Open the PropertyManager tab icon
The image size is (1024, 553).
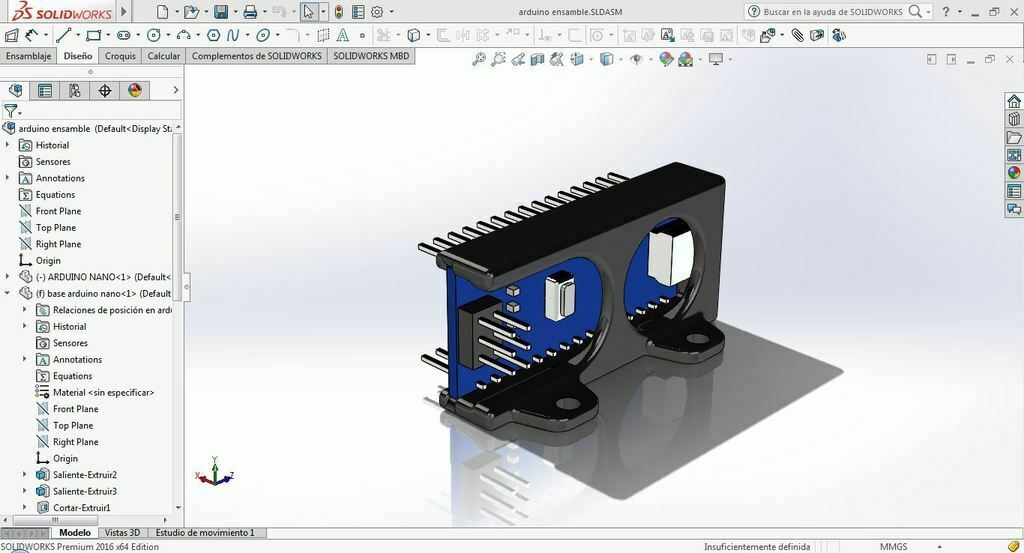45,90
